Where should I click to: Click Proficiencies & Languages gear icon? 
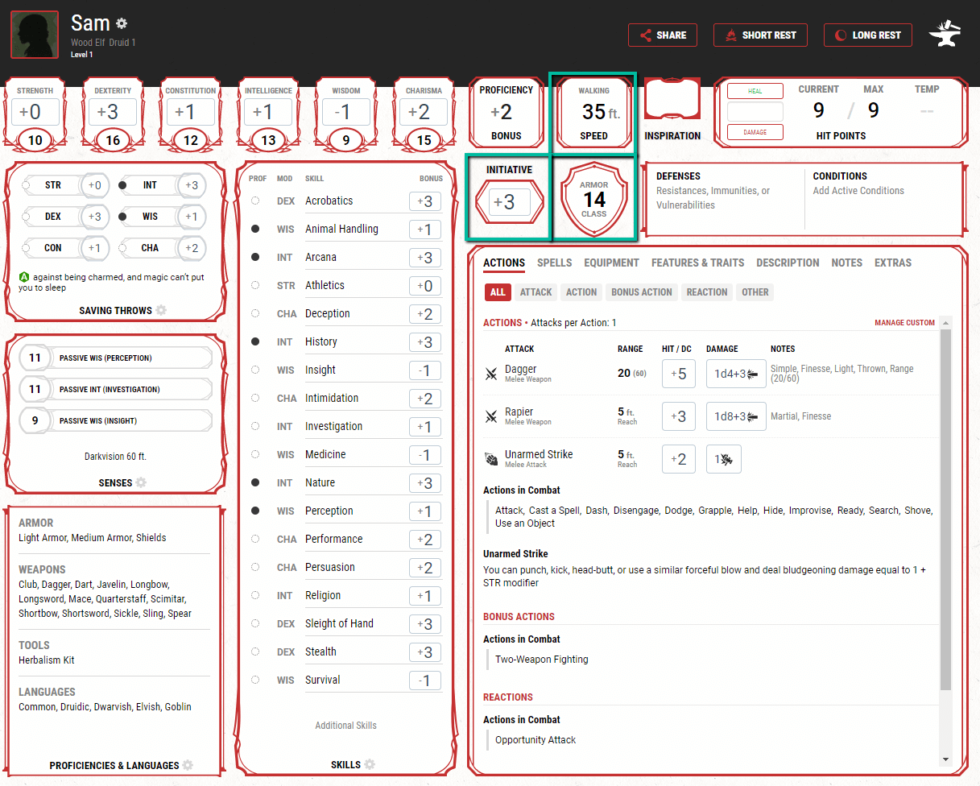[x=188, y=766]
